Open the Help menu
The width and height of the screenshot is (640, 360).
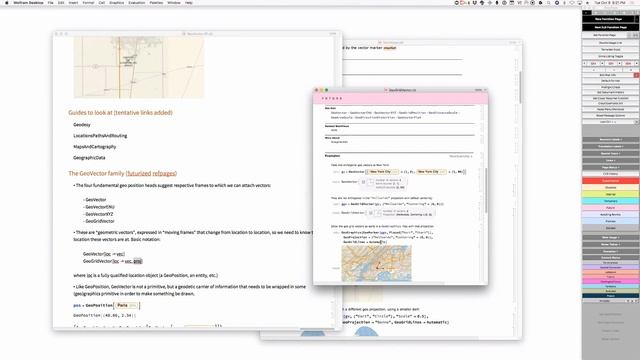(x=189, y=2)
